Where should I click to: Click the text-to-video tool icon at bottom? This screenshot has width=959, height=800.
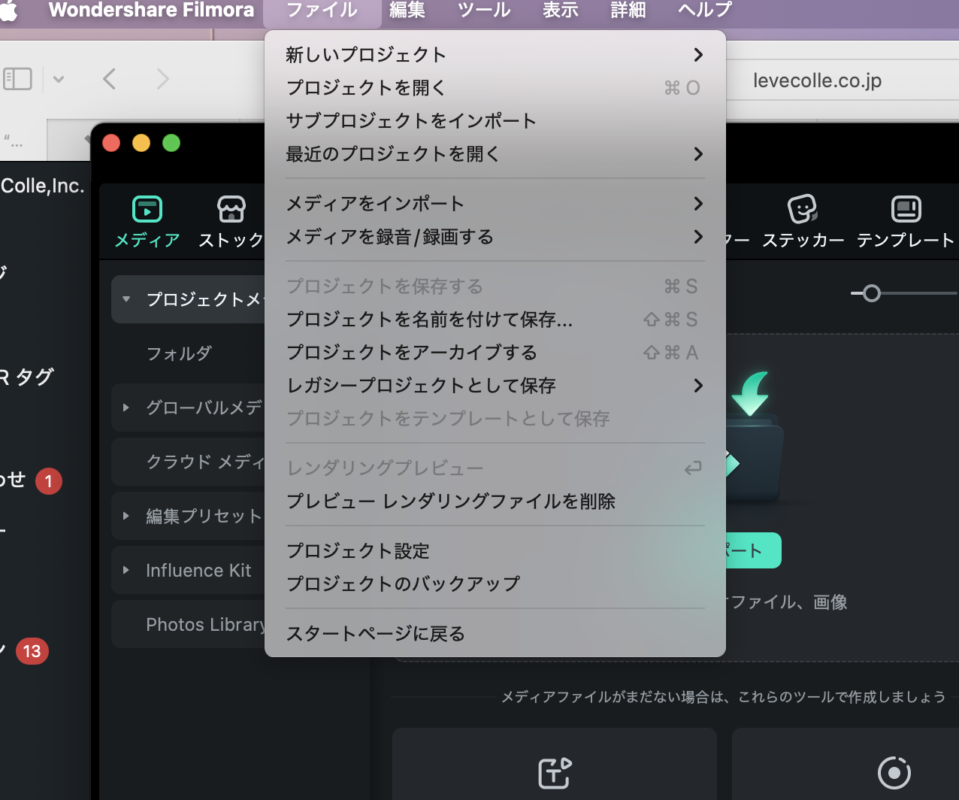(x=555, y=773)
